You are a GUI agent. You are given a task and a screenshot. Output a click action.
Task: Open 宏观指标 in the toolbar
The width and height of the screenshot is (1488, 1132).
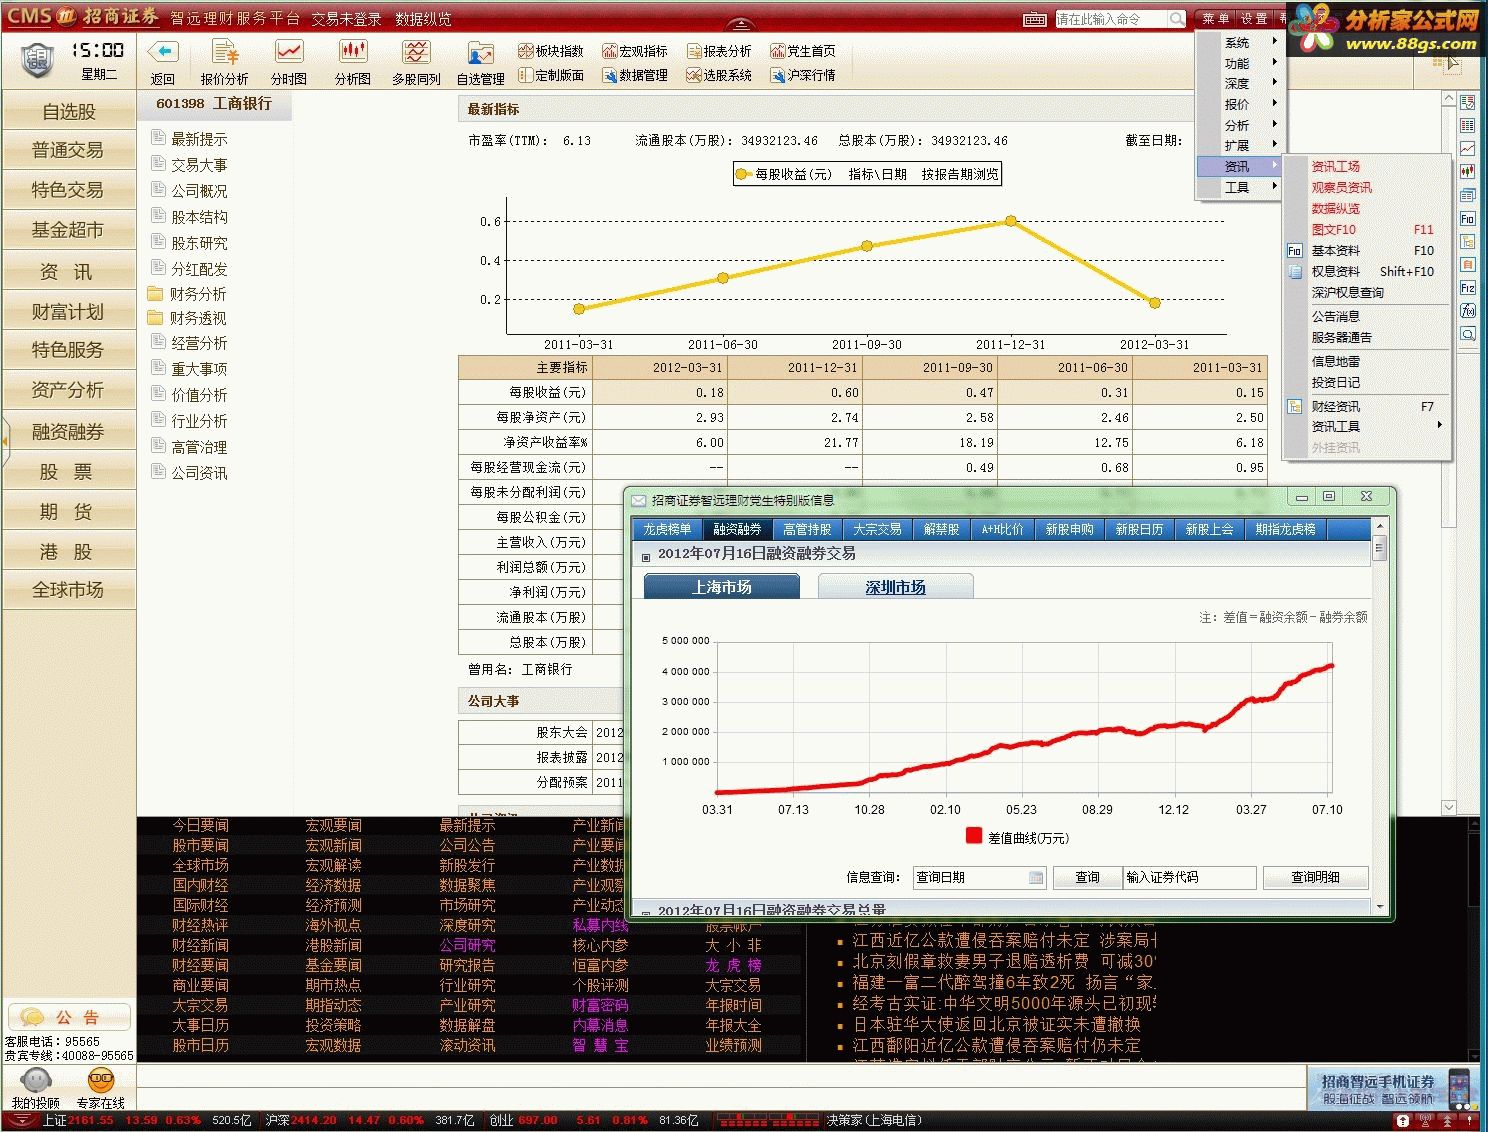[635, 51]
